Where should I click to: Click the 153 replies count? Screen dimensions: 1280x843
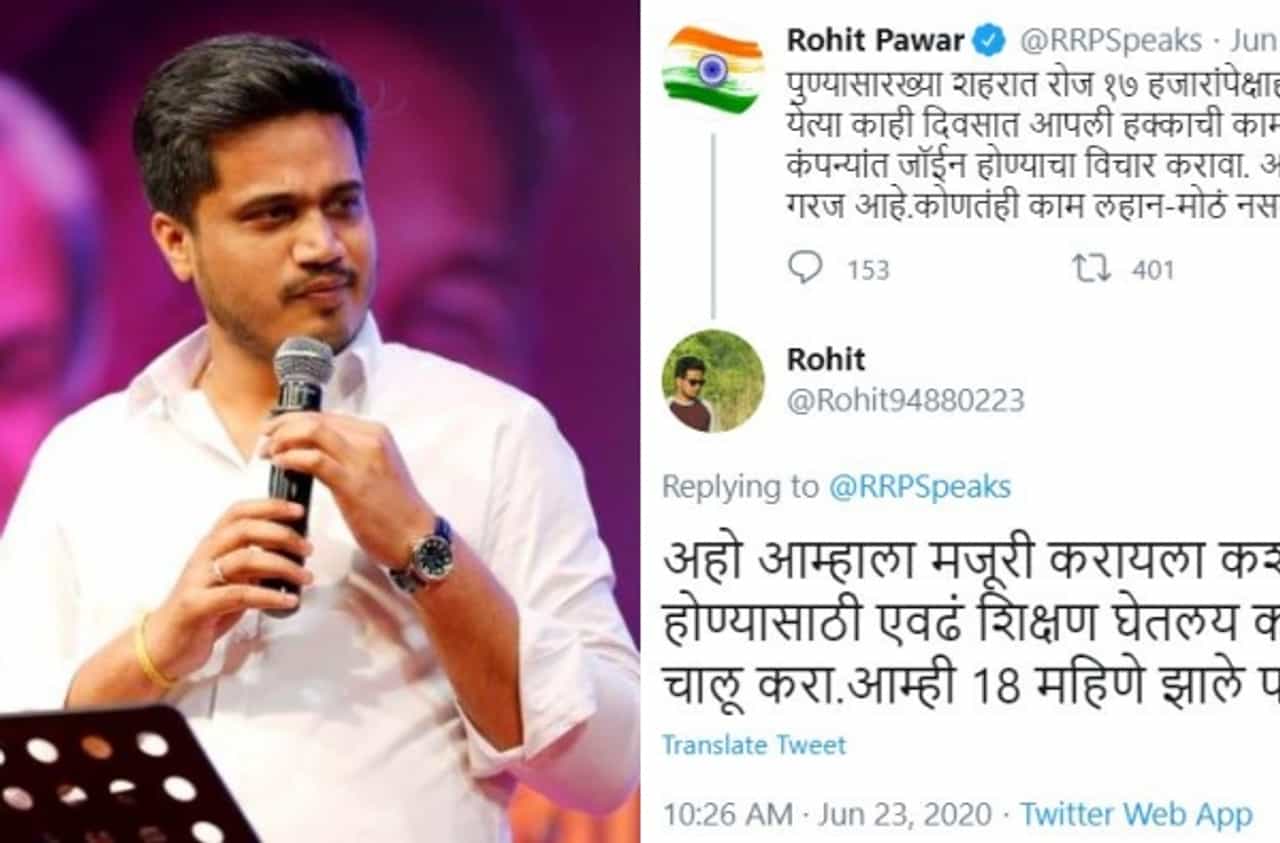[868, 270]
